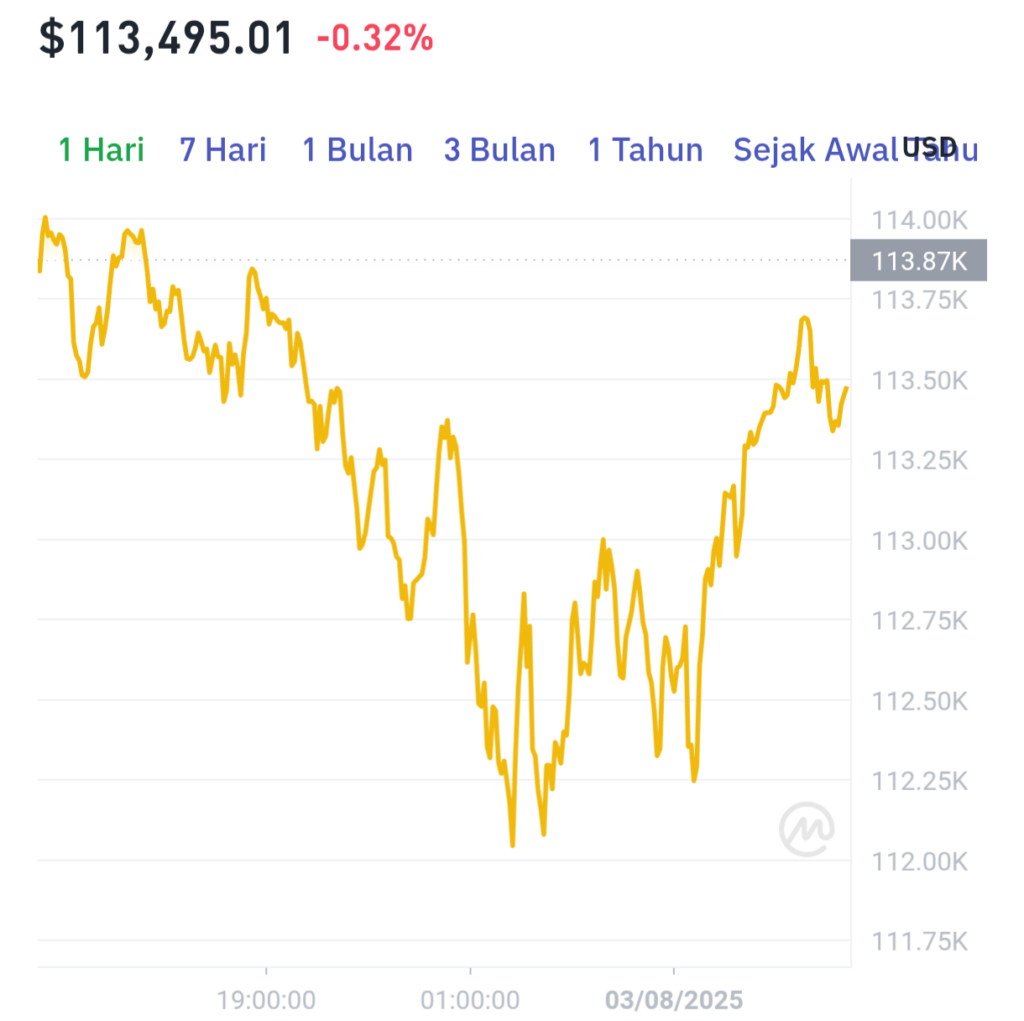The height and width of the screenshot is (1021, 1024).
Task: Click the -0.32% change indicator
Action: click(x=375, y=38)
